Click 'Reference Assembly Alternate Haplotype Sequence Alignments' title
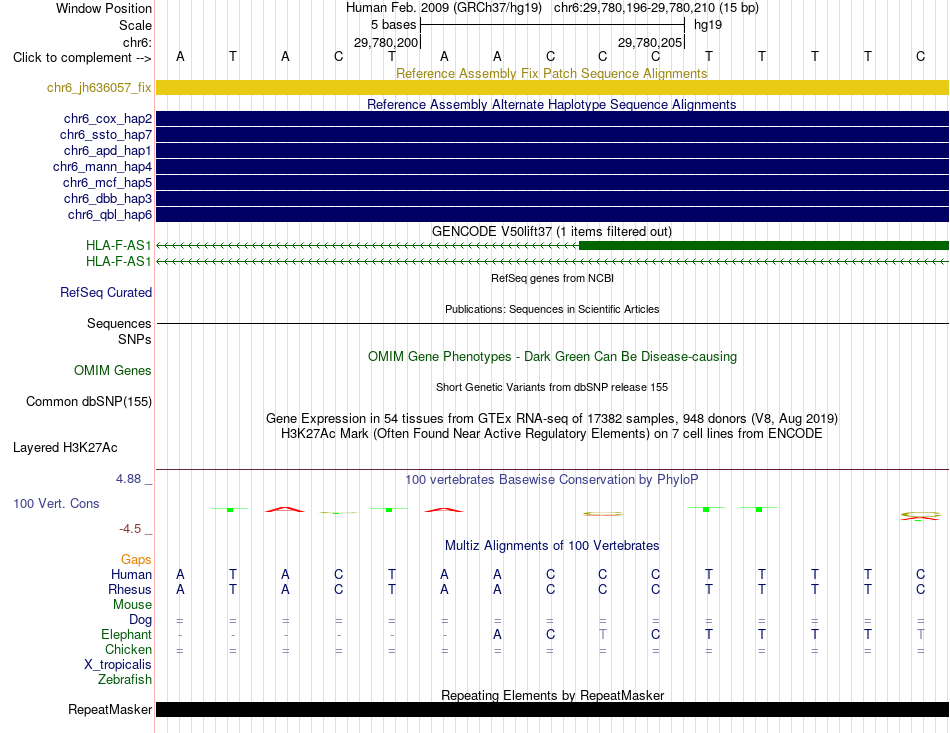The image size is (950, 733). pyautogui.click(x=552, y=104)
